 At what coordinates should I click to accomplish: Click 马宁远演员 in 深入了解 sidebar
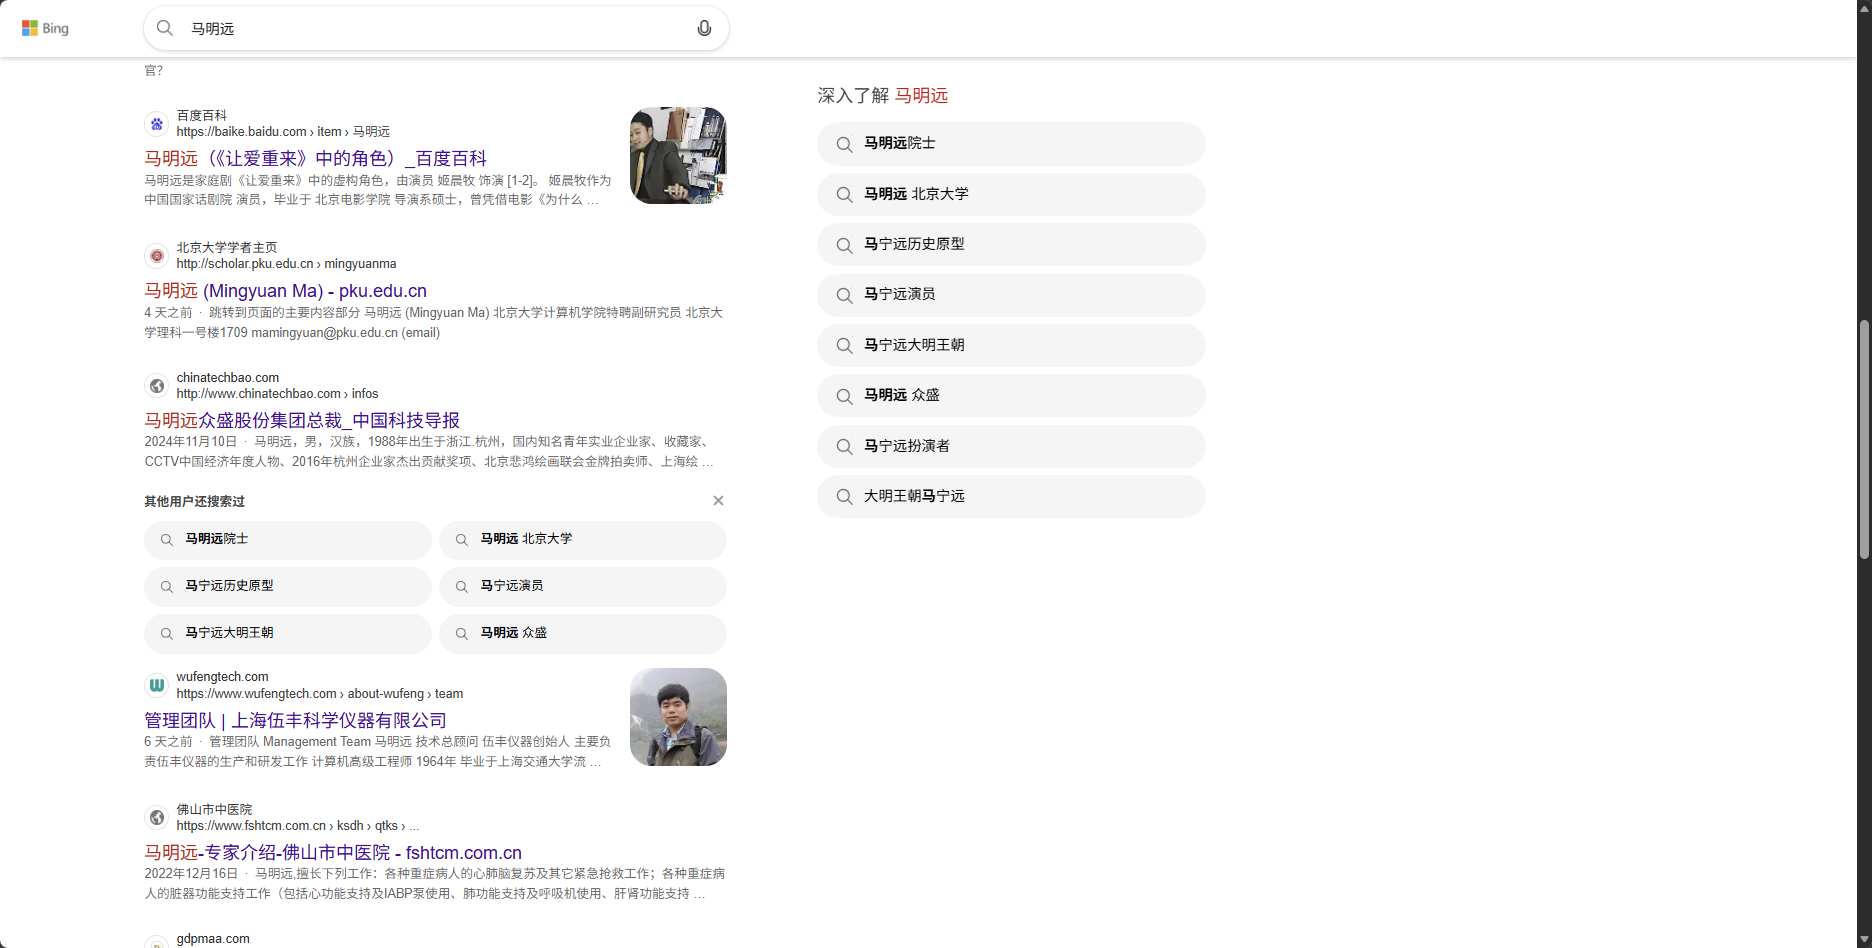(1011, 295)
